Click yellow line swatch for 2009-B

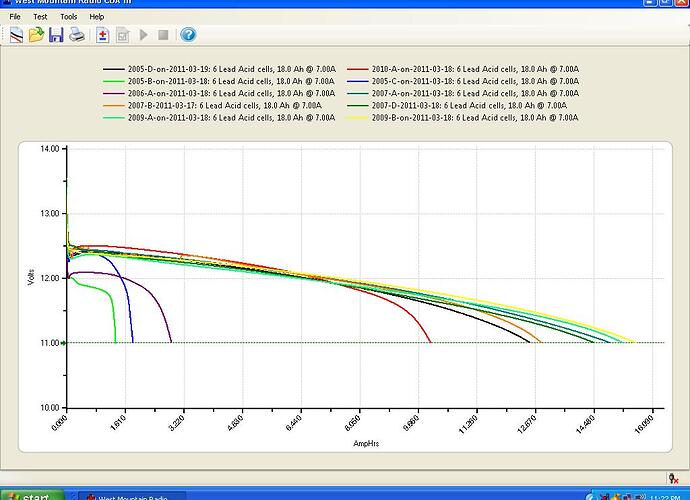tap(357, 118)
